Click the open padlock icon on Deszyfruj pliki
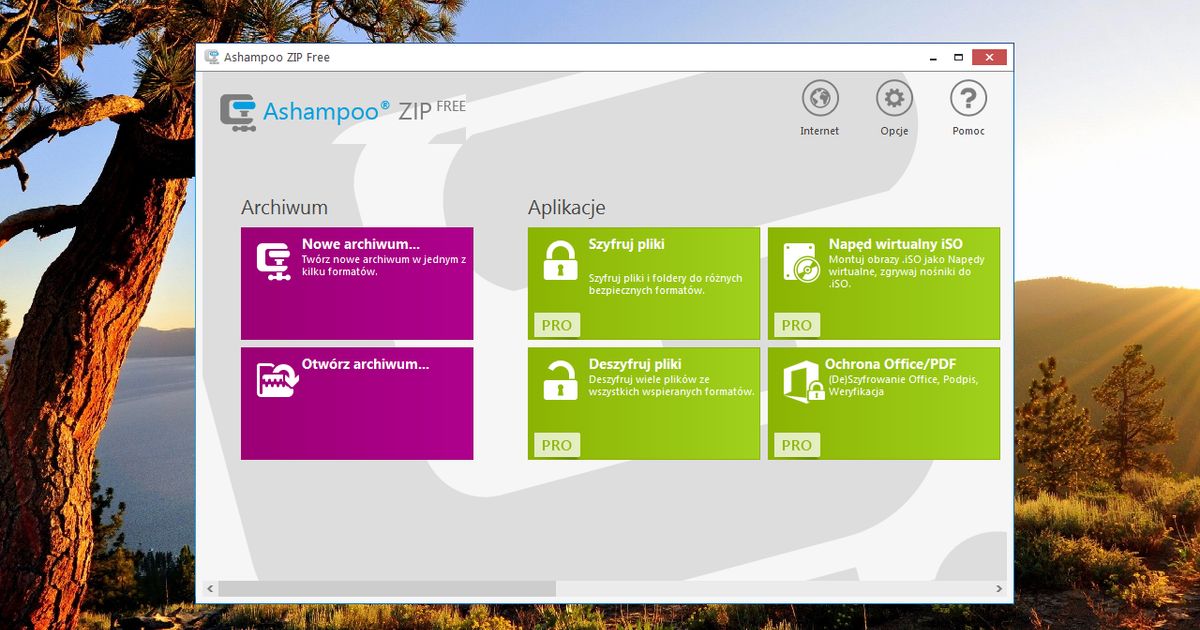This screenshot has width=1200, height=630. 560,380
